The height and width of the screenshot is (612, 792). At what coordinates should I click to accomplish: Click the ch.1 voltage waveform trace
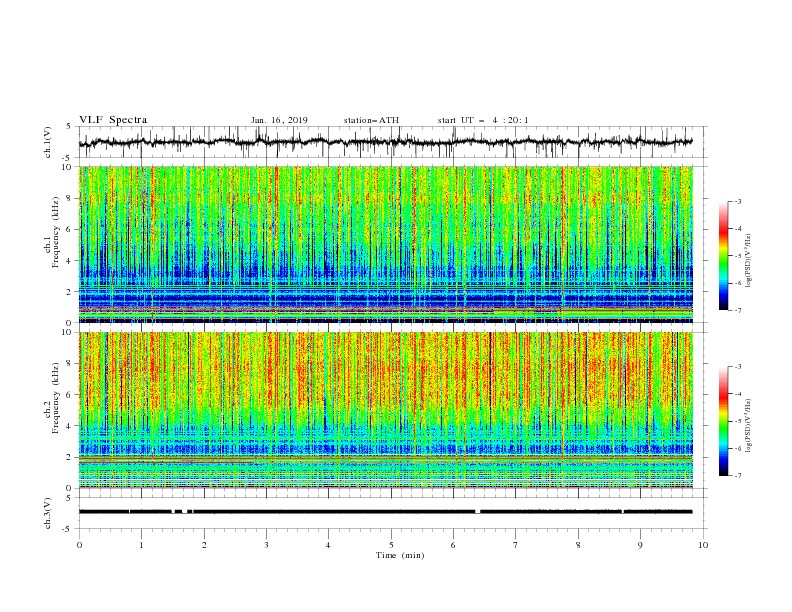[385, 142]
